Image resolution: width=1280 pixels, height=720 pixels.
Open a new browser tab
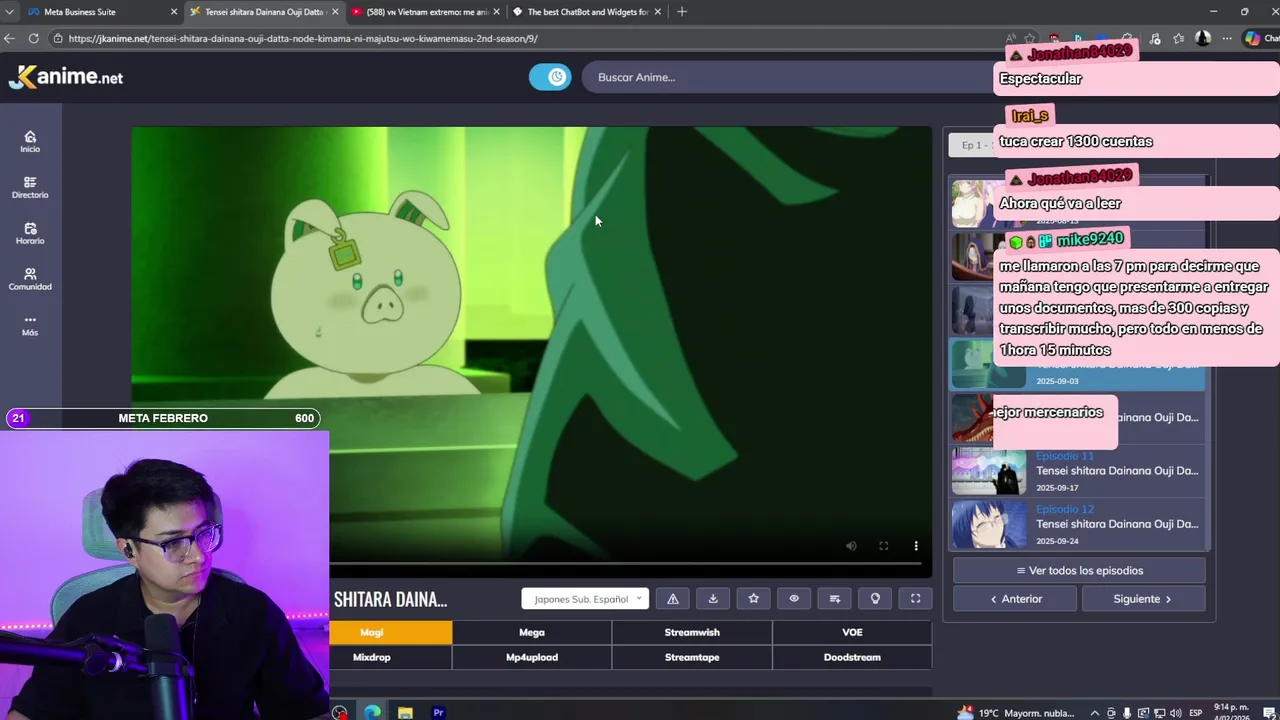click(x=682, y=12)
